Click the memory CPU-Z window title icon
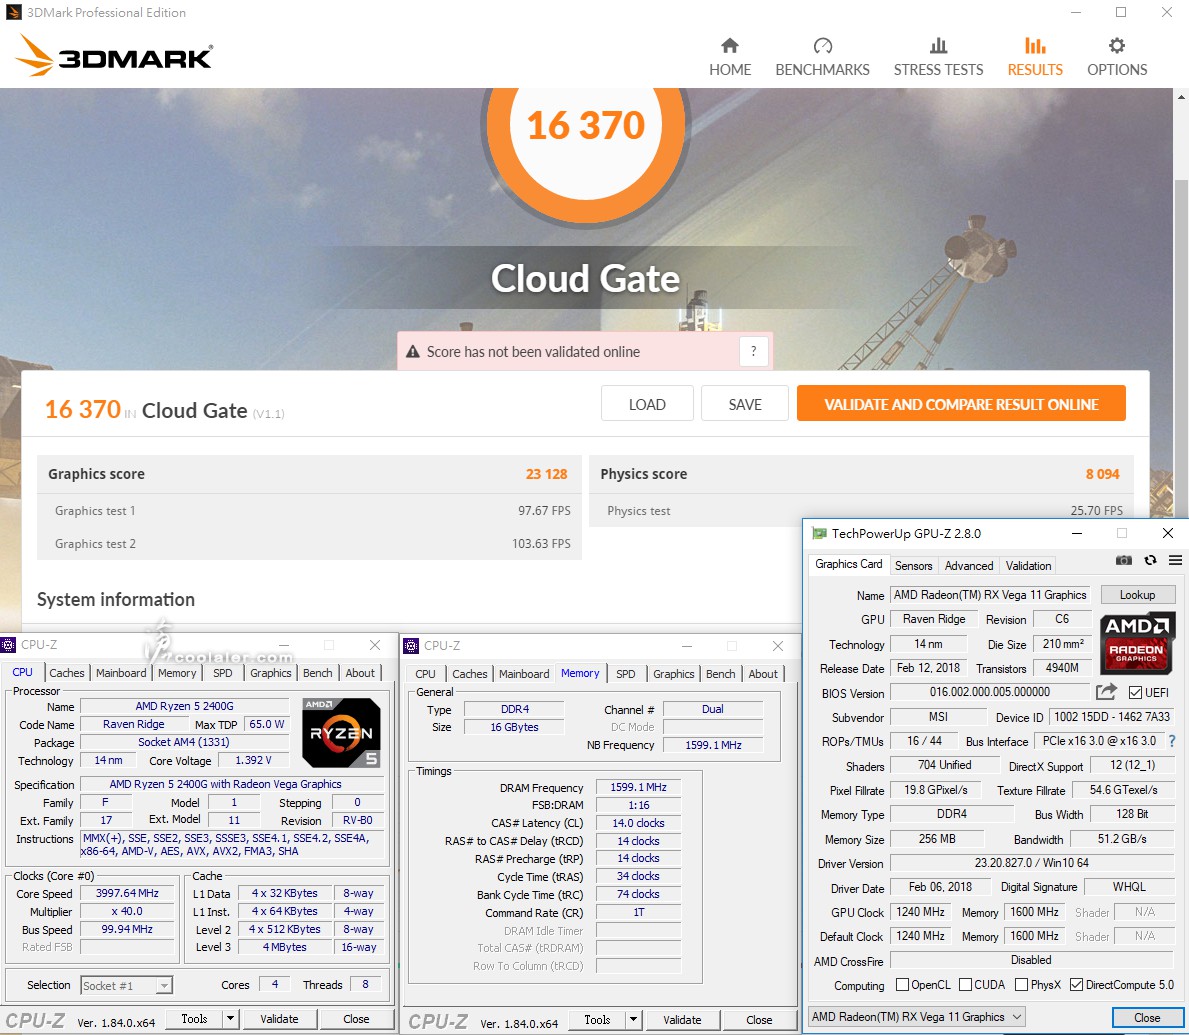This screenshot has height=1035, width=1189. [411, 645]
